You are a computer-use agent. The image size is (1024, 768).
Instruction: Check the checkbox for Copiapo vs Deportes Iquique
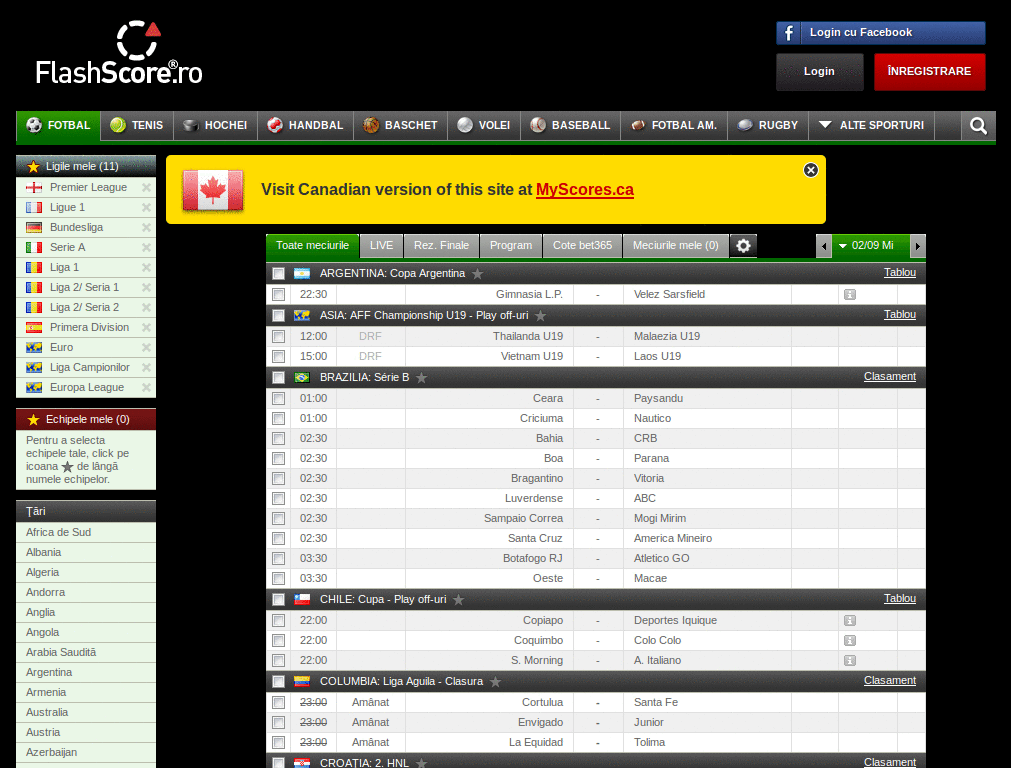pos(278,620)
